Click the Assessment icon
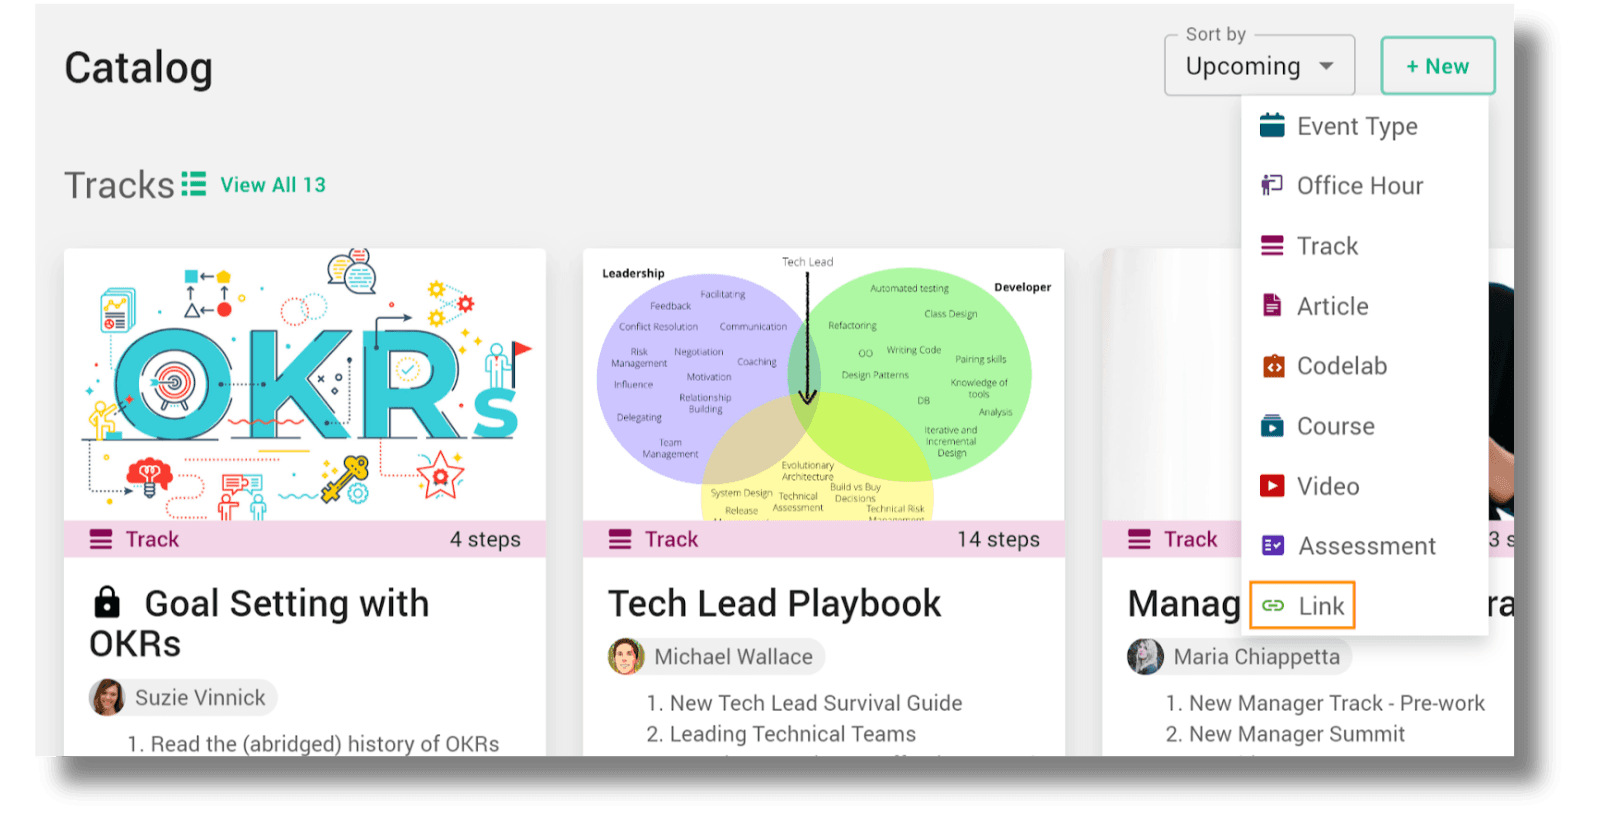Image resolution: width=1600 pixels, height=814 pixels. [x=1273, y=545]
